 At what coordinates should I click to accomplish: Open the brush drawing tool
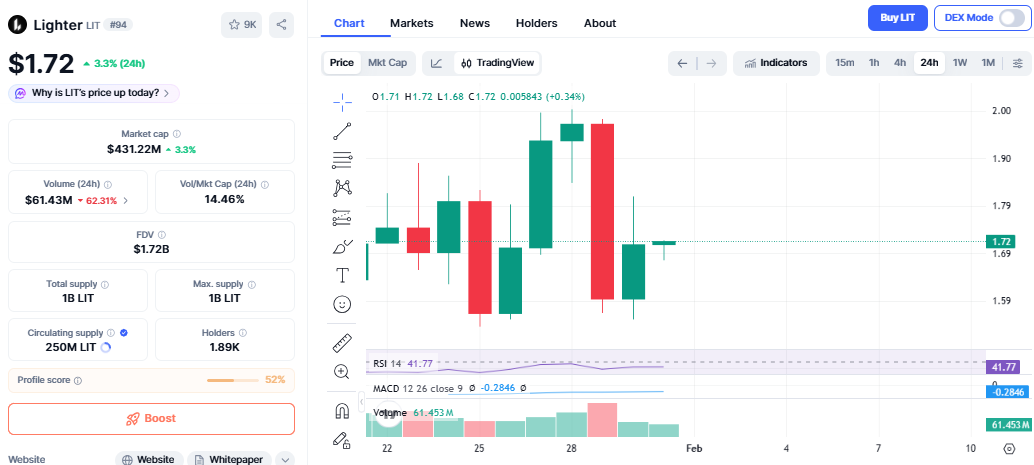tap(342, 246)
